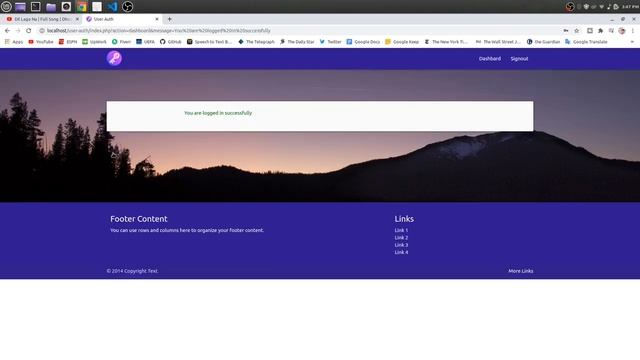This screenshot has width=640, height=360.
Task: Switch to the Dil Laga Na YouTube tab
Action: pyautogui.click(x=41, y=19)
